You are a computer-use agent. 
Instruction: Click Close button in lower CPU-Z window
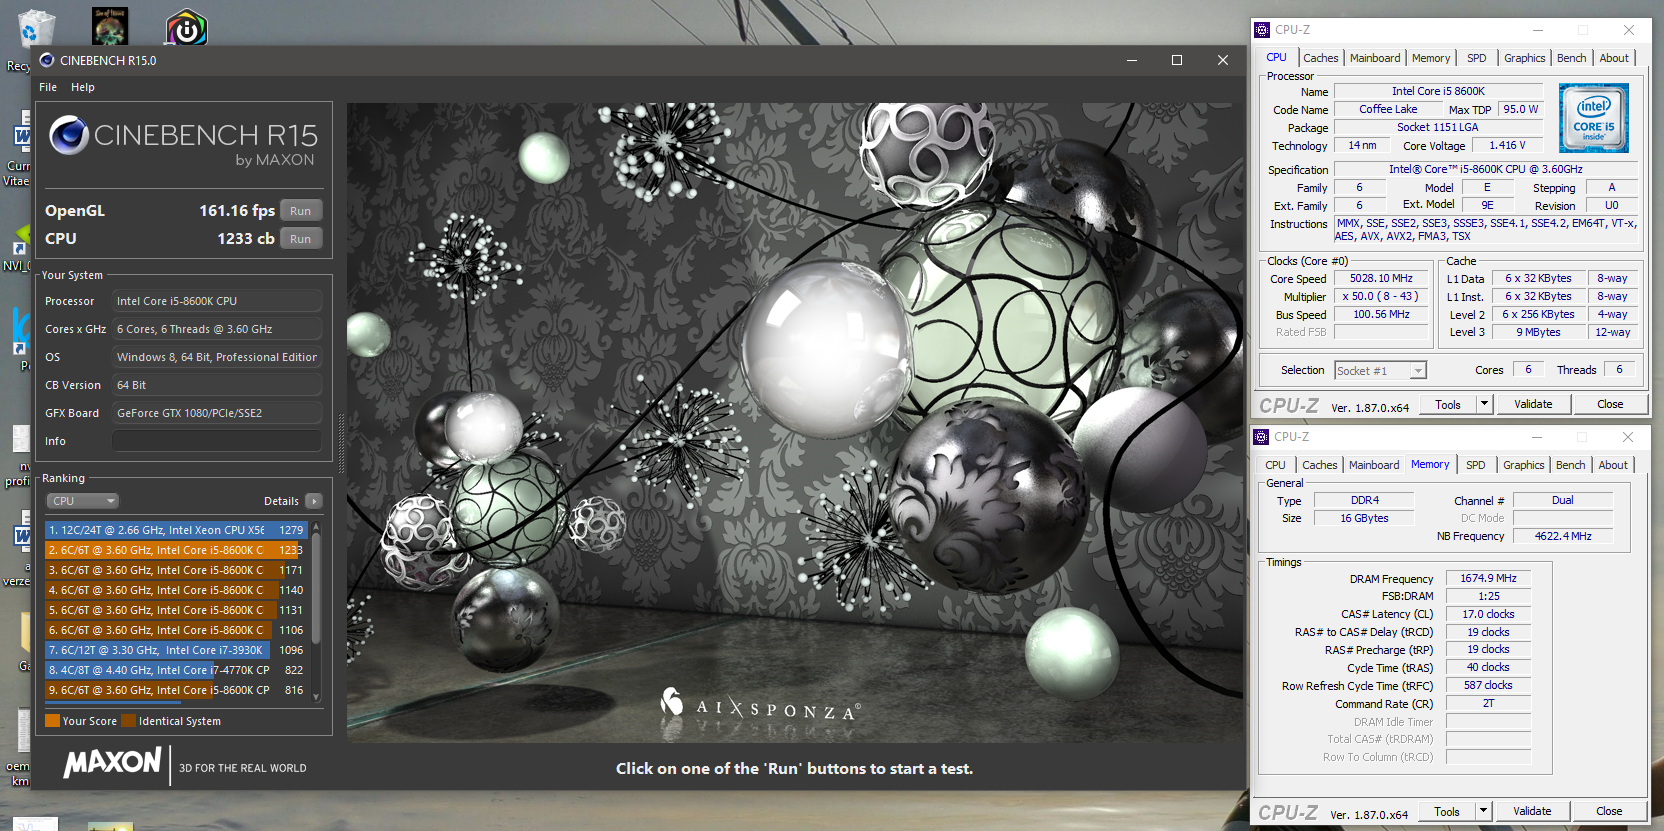(1609, 812)
